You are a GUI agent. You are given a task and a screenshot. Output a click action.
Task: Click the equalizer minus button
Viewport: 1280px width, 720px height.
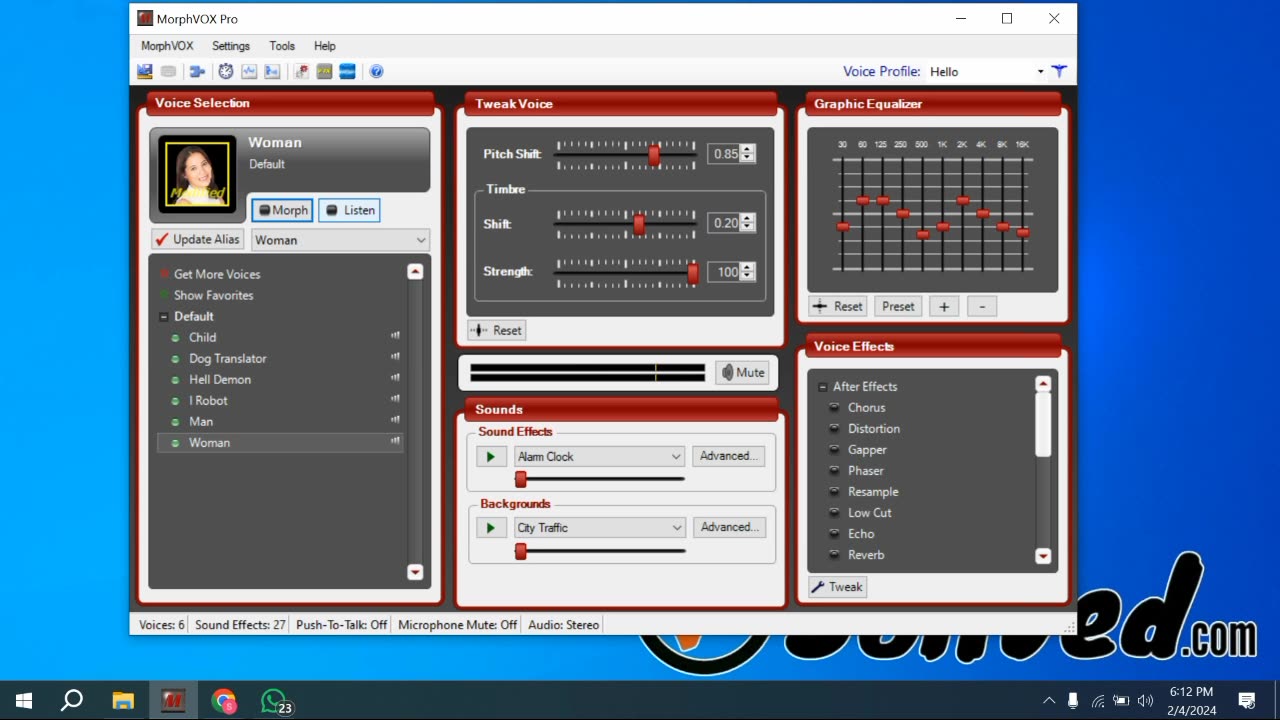(982, 307)
